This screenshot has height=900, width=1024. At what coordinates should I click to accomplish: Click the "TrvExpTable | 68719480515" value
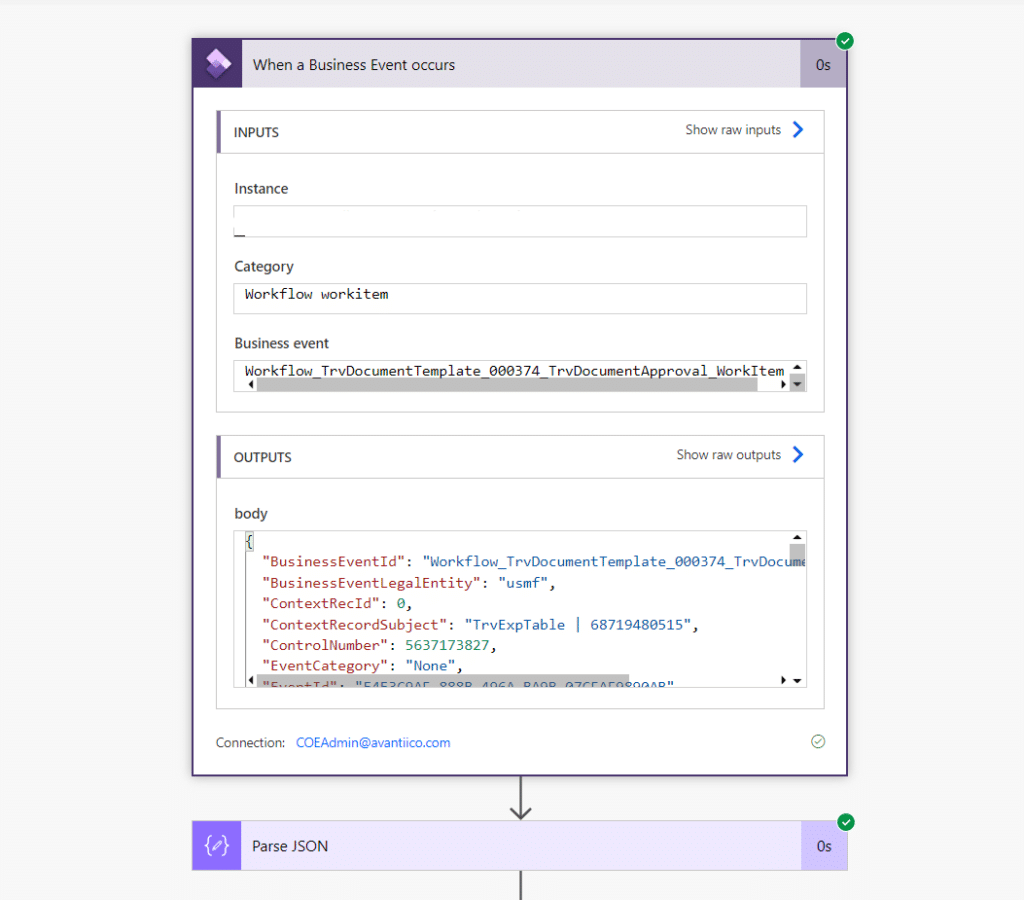click(x=577, y=624)
